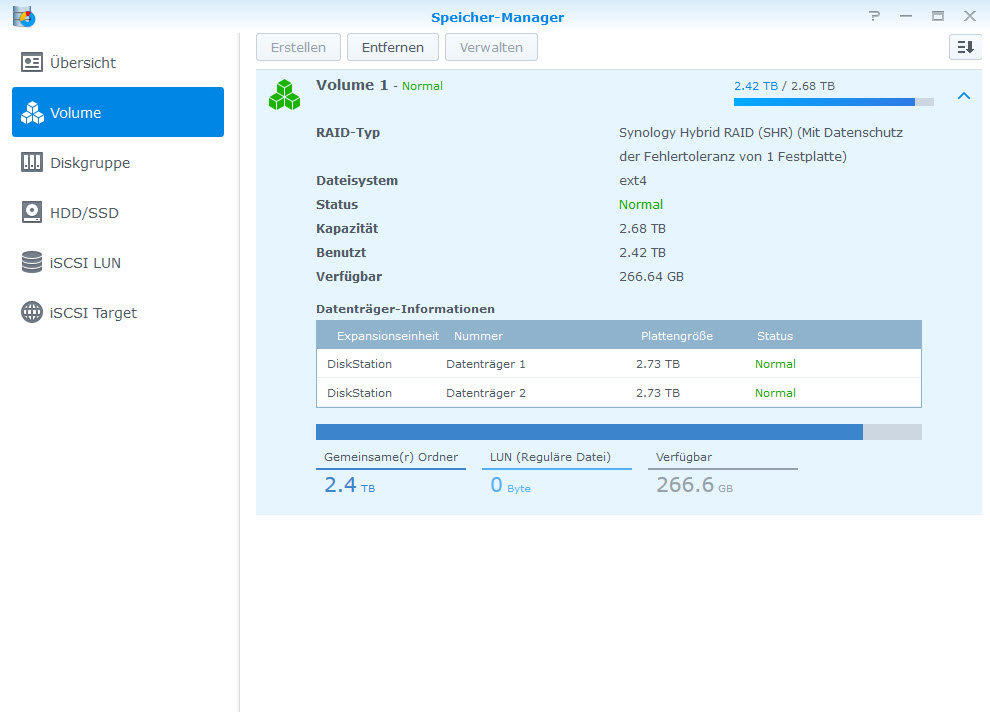Maximize the Speicher-Manager window
The width and height of the screenshot is (990, 712).
938,16
